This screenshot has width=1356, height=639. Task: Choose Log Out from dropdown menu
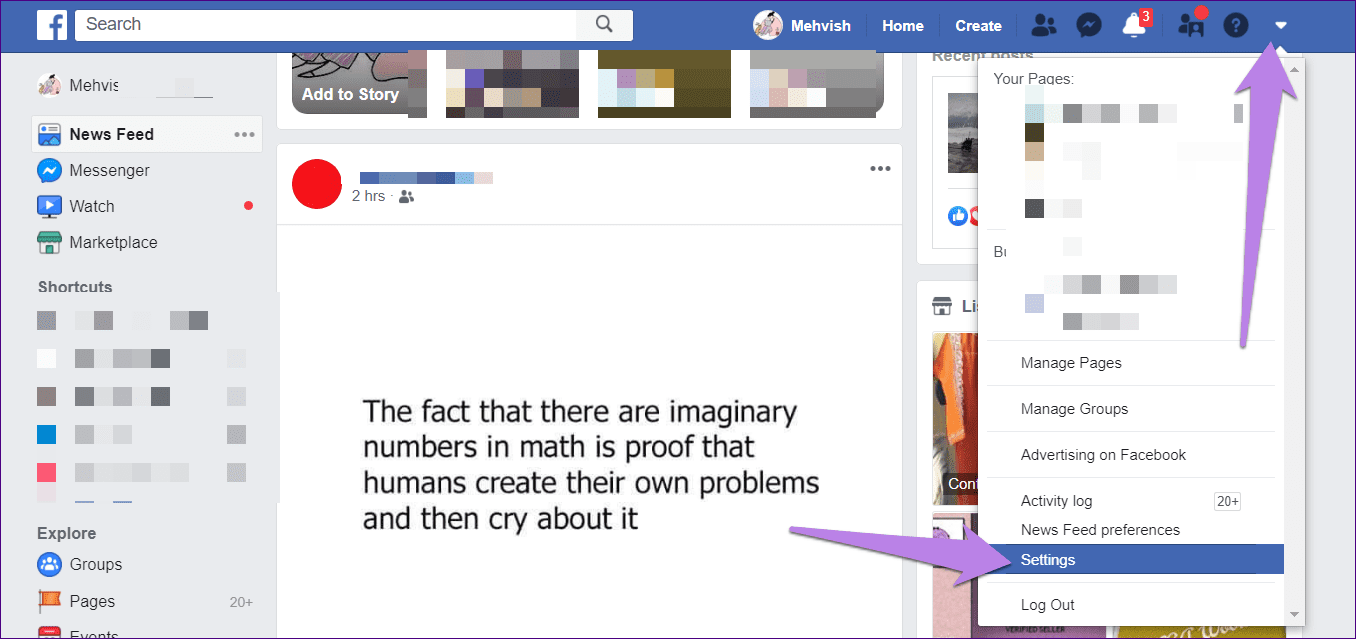(1048, 605)
